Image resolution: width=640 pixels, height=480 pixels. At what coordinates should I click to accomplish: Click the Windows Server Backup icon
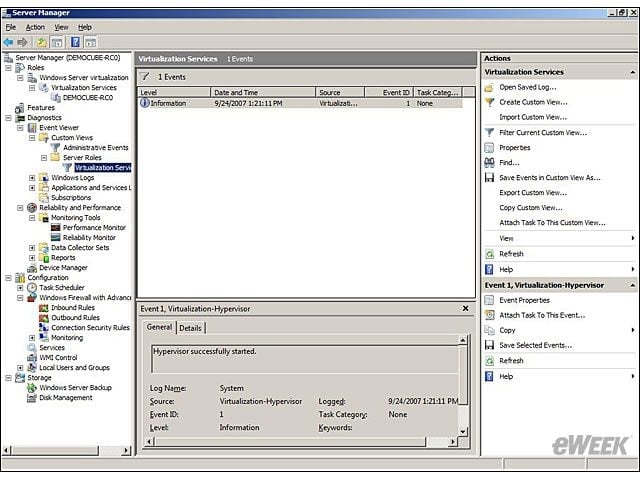[32, 388]
